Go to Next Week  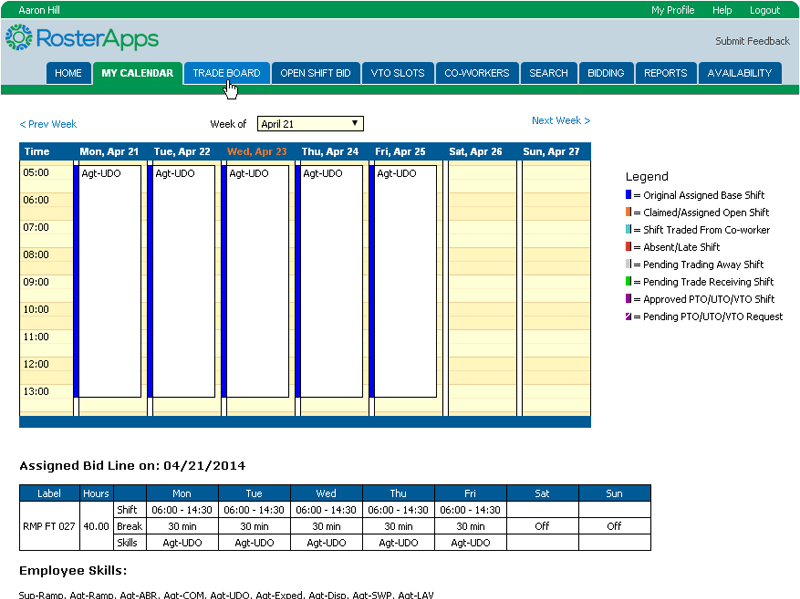560,121
